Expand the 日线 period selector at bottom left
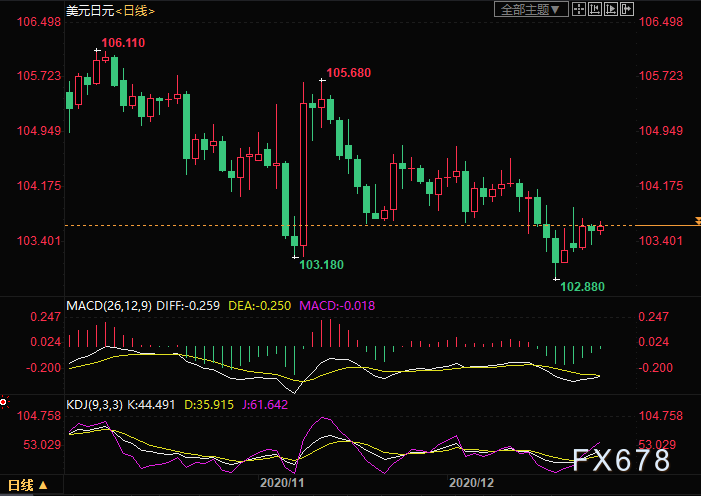Screen dimensions: 701x496 click(x=24, y=486)
